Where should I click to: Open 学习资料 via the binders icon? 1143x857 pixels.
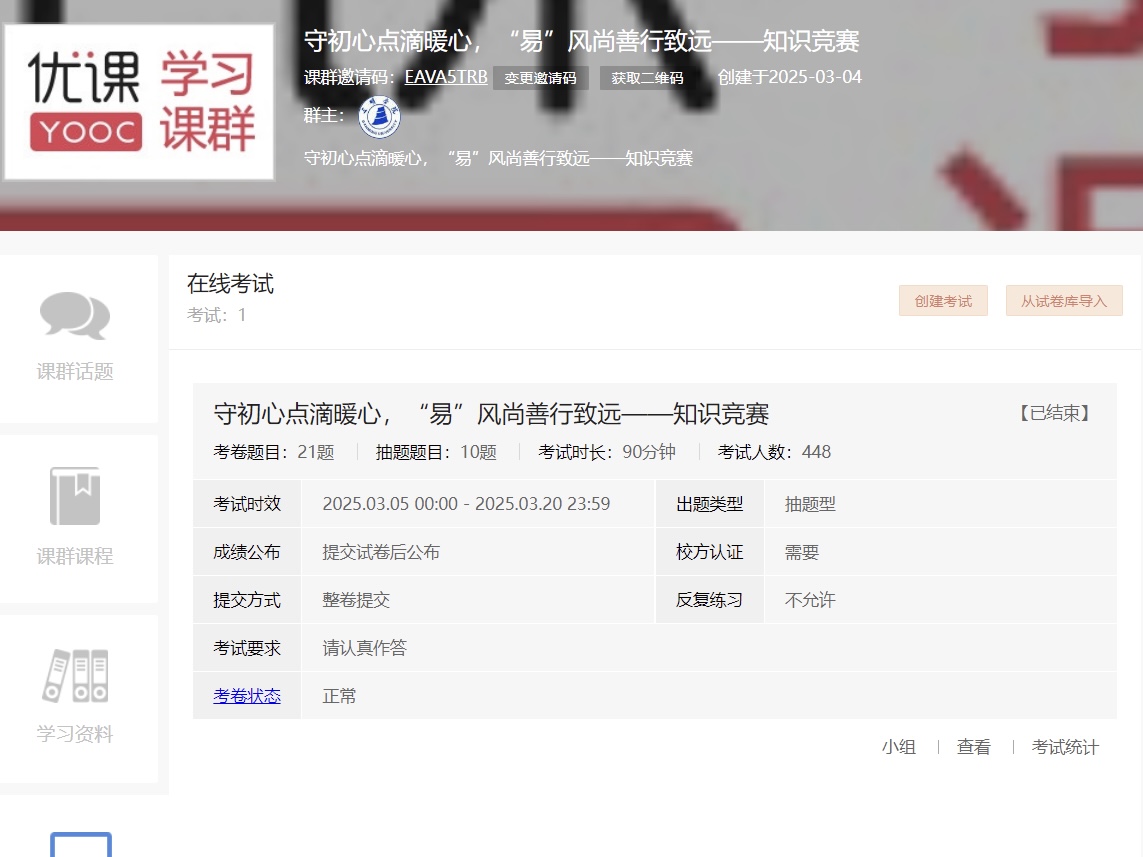(x=75, y=676)
